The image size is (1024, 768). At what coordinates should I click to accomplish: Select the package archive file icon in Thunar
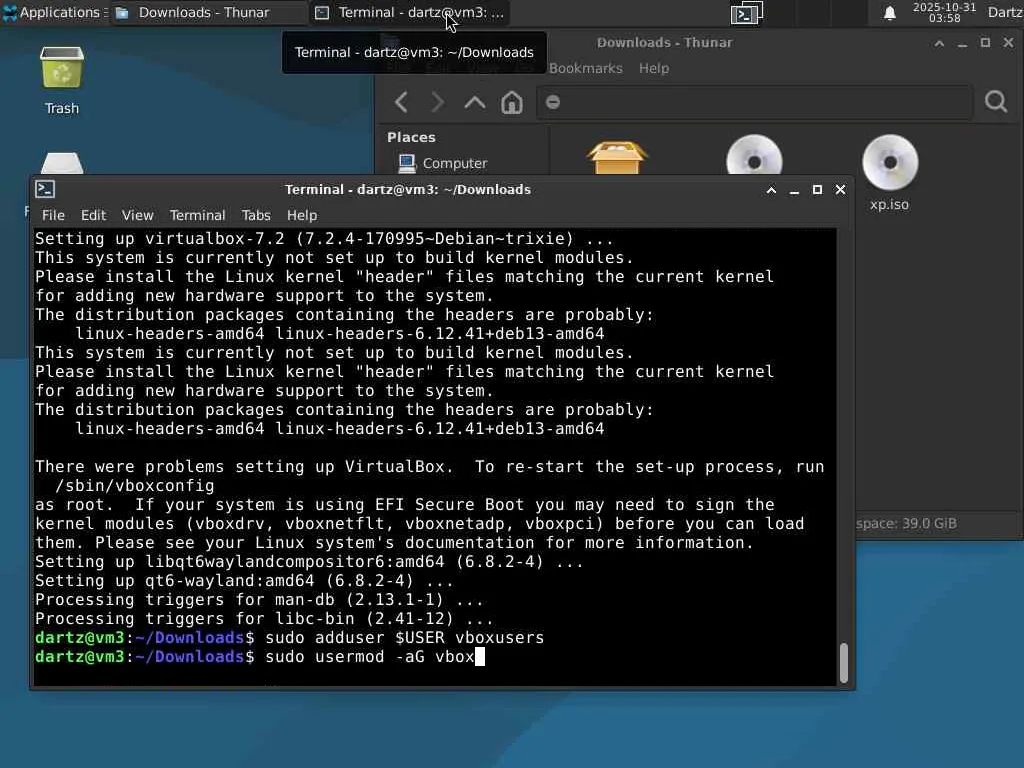[x=617, y=157]
